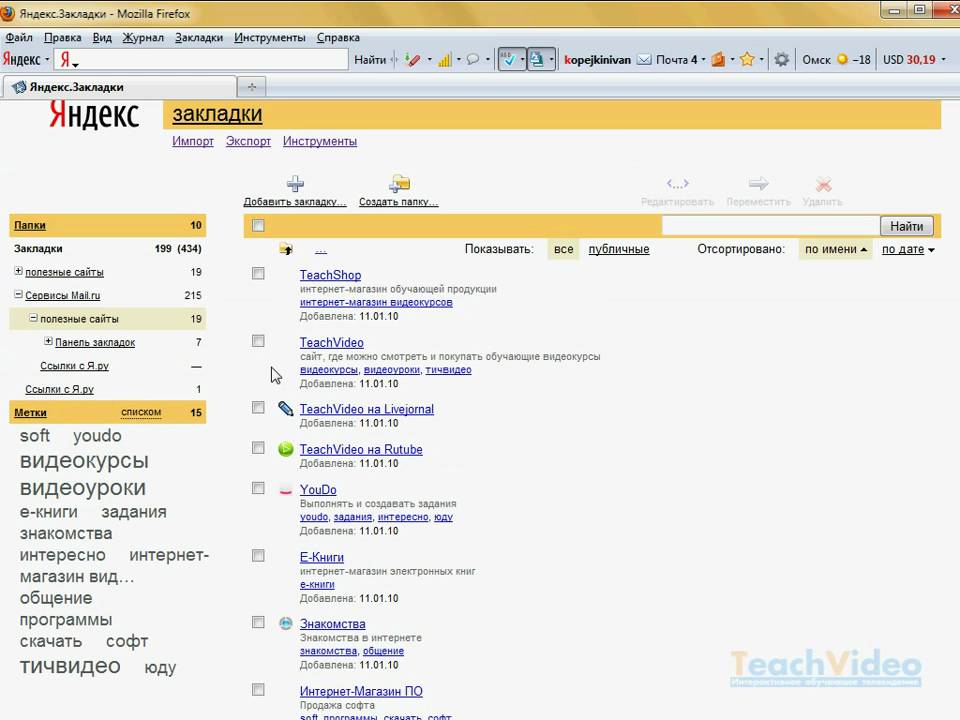Viewport: 960px width, 720px height.
Task: Click the page translation toolbar icon
Action: 537,59
